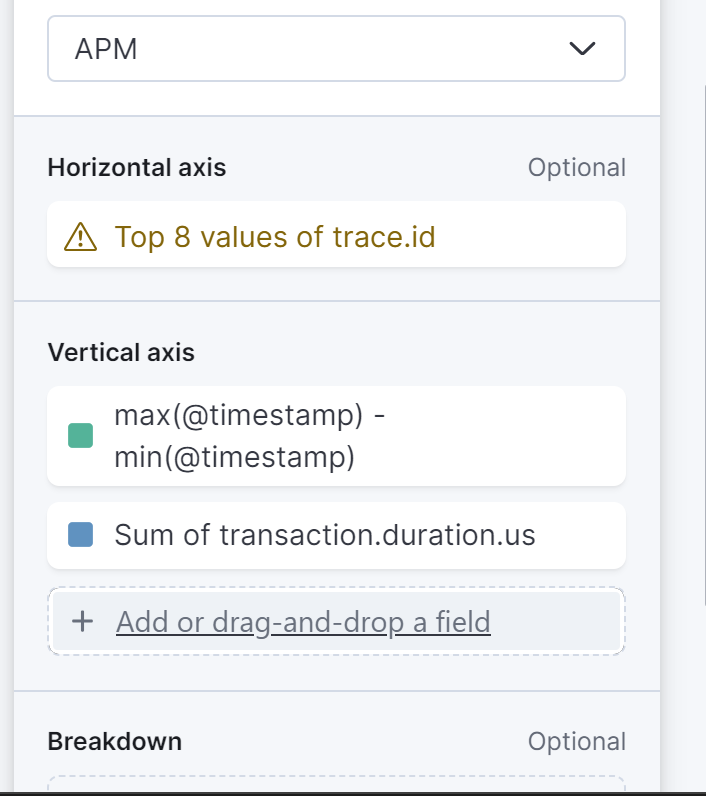Open Top 8 values of trace.id settings
This screenshot has height=796, width=706.
[x=275, y=237]
